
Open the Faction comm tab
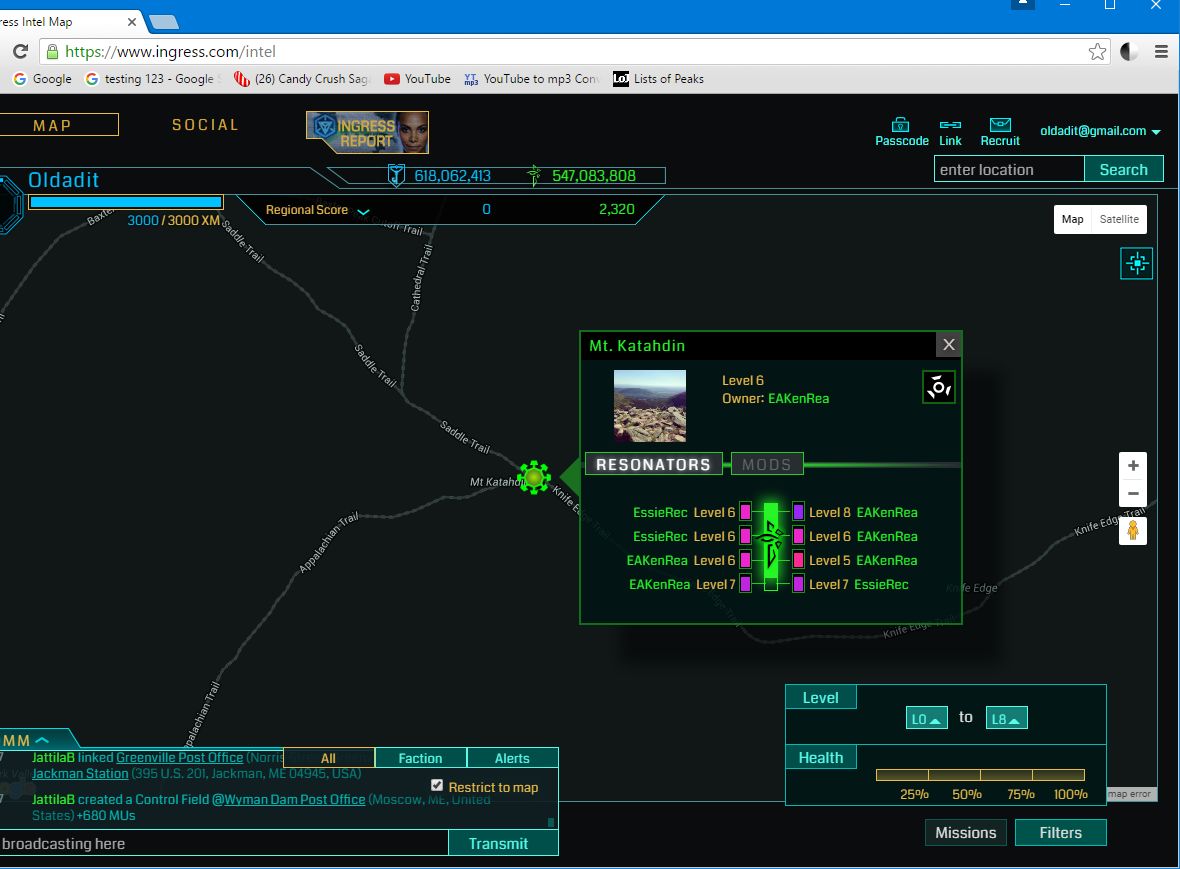coord(420,758)
